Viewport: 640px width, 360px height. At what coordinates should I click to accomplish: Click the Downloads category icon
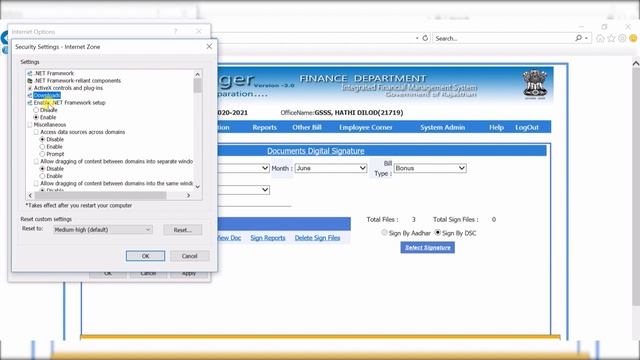click(x=29, y=96)
